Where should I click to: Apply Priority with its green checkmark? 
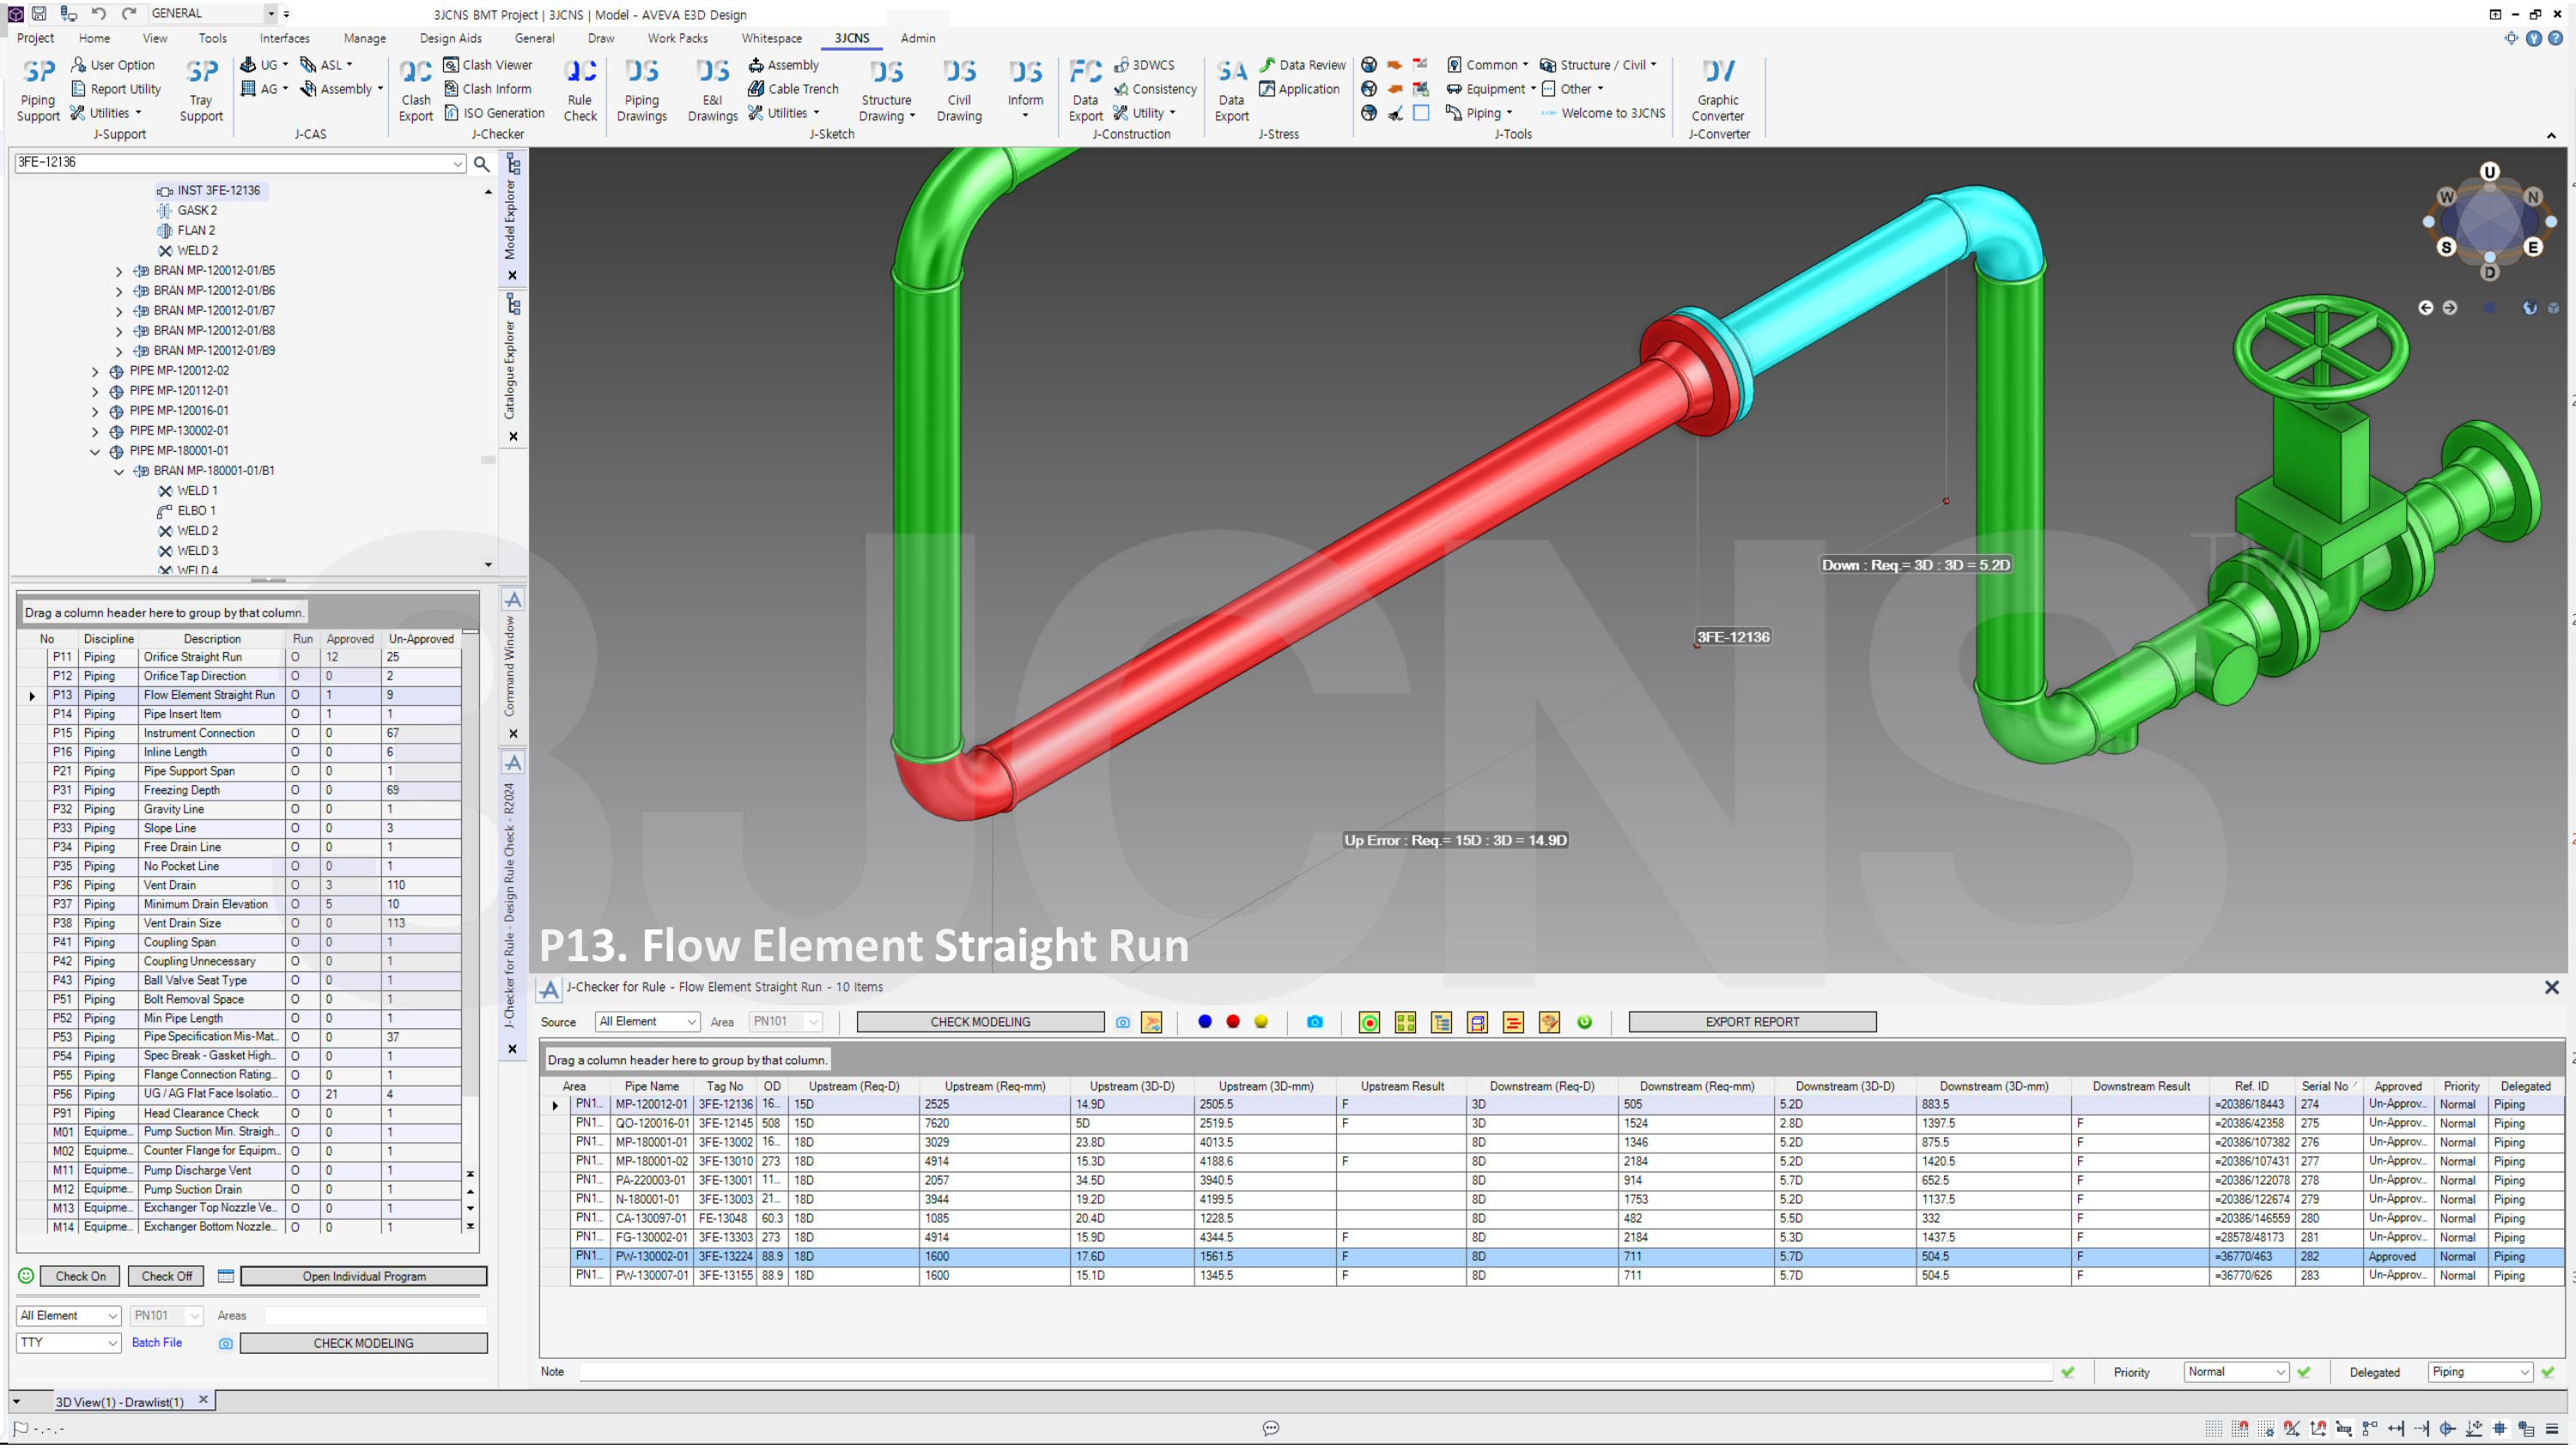pos(2304,1373)
